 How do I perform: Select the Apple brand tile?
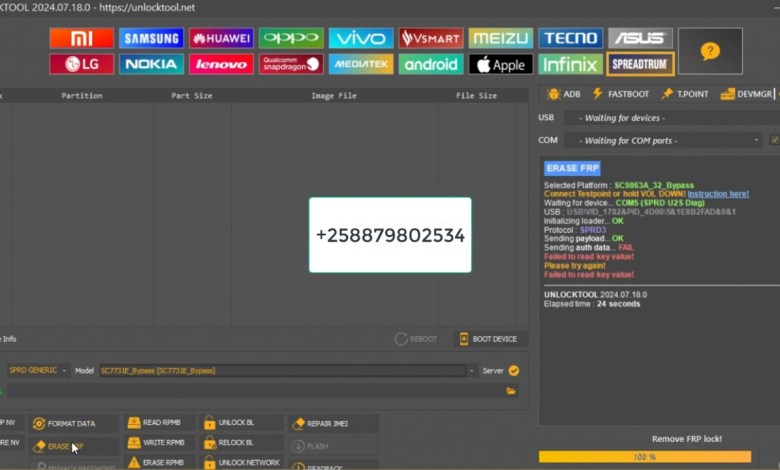(501, 64)
